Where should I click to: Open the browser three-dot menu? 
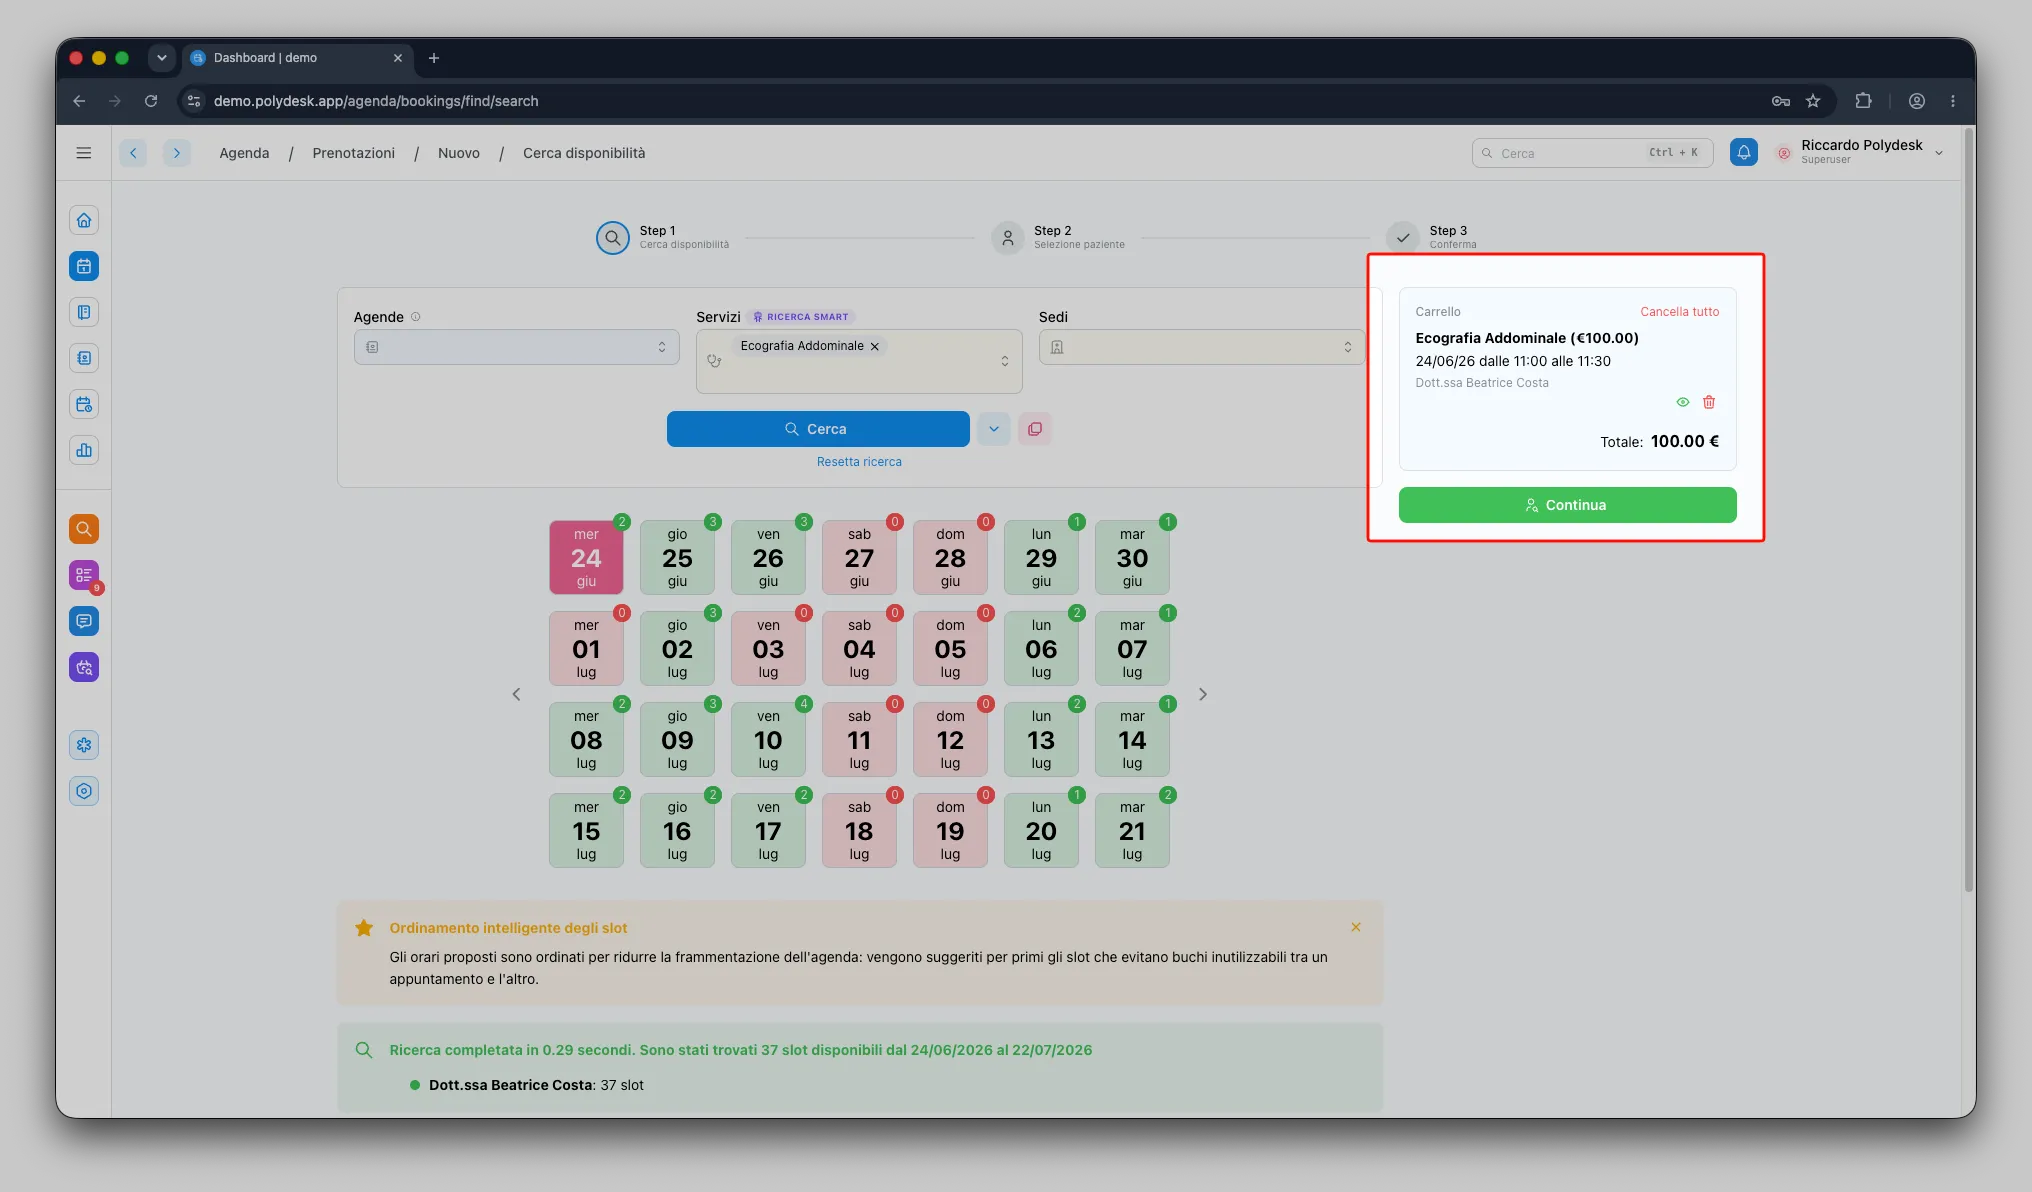pos(1953,101)
